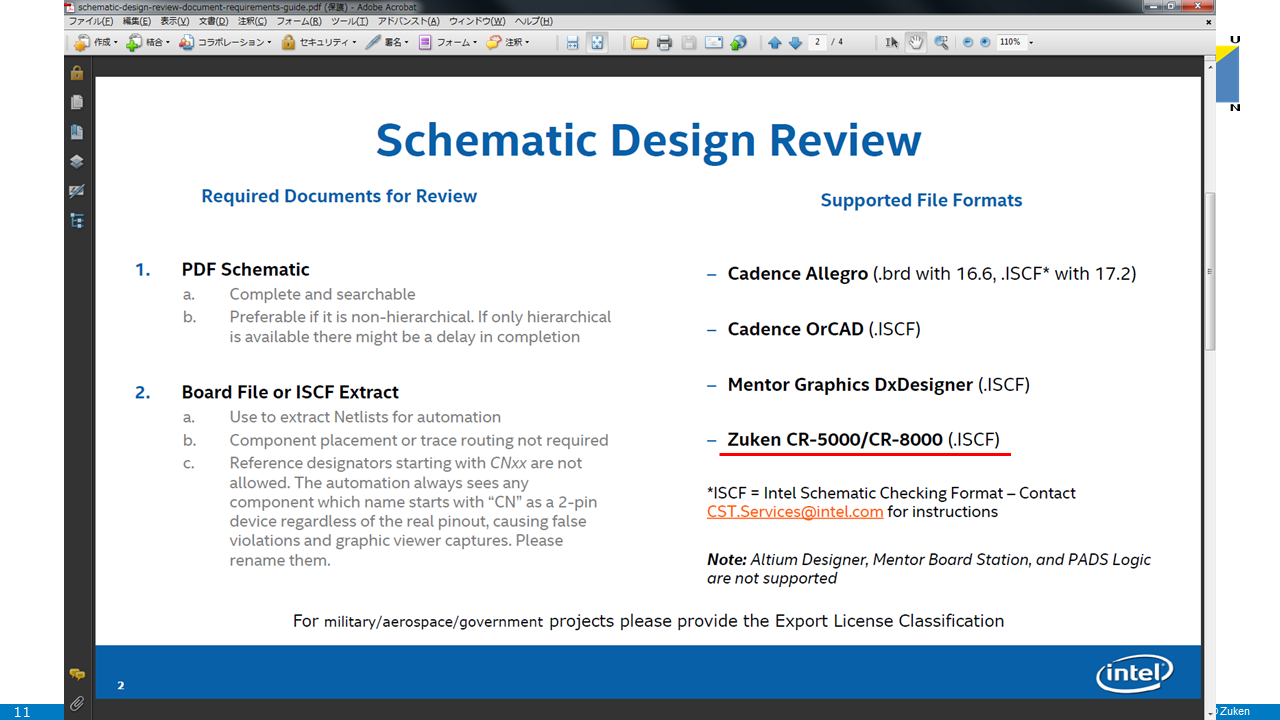
Task: Open the 文書(D) menu
Action: point(213,21)
